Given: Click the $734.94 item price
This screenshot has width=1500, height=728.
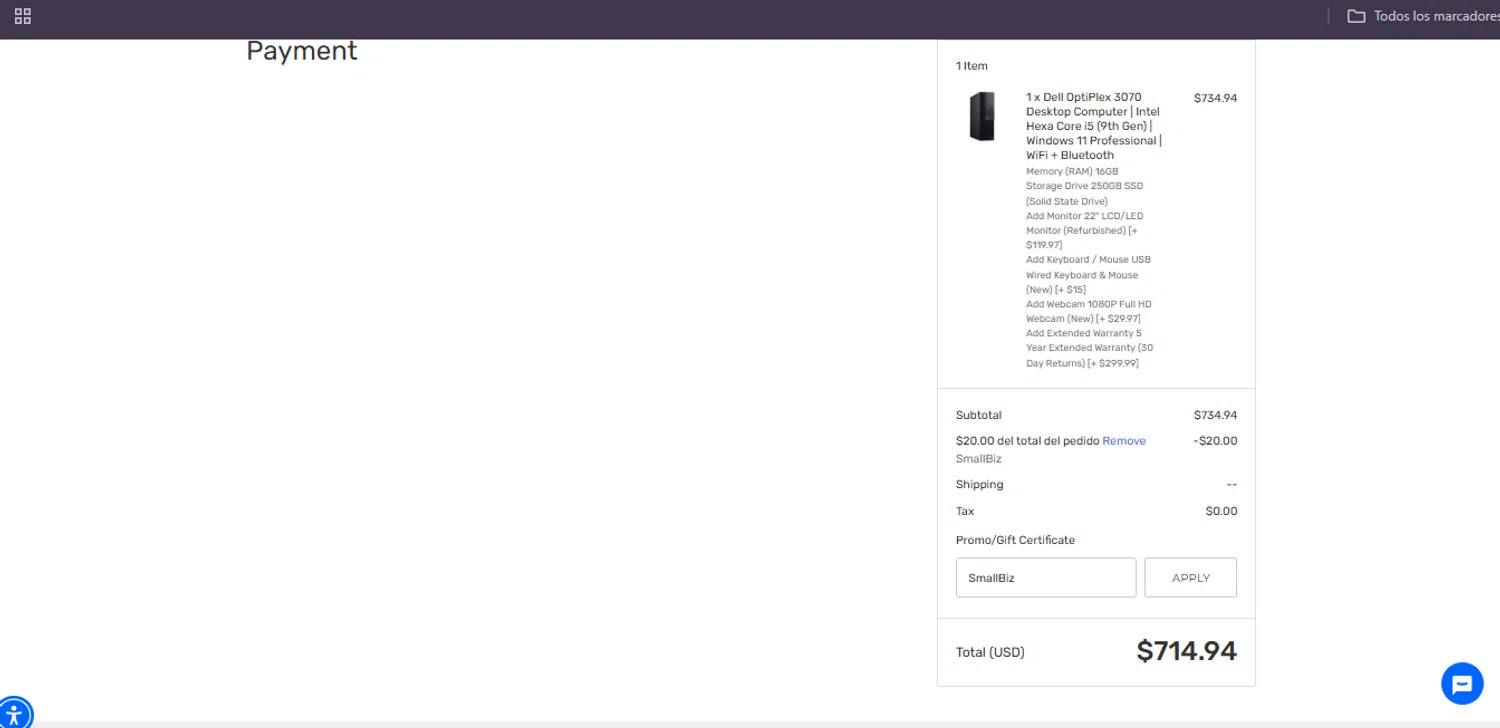Looking at the screenshot, I should click(x=1215, y=98).
